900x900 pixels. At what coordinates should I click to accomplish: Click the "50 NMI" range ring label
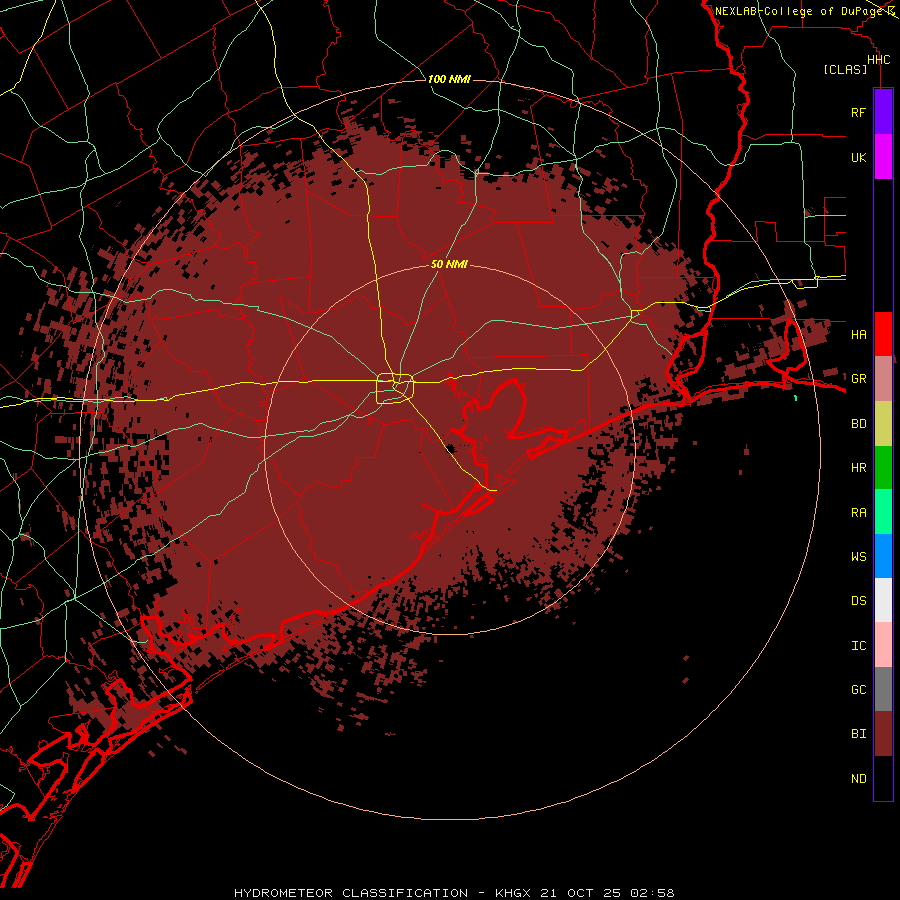coord(449,264)
